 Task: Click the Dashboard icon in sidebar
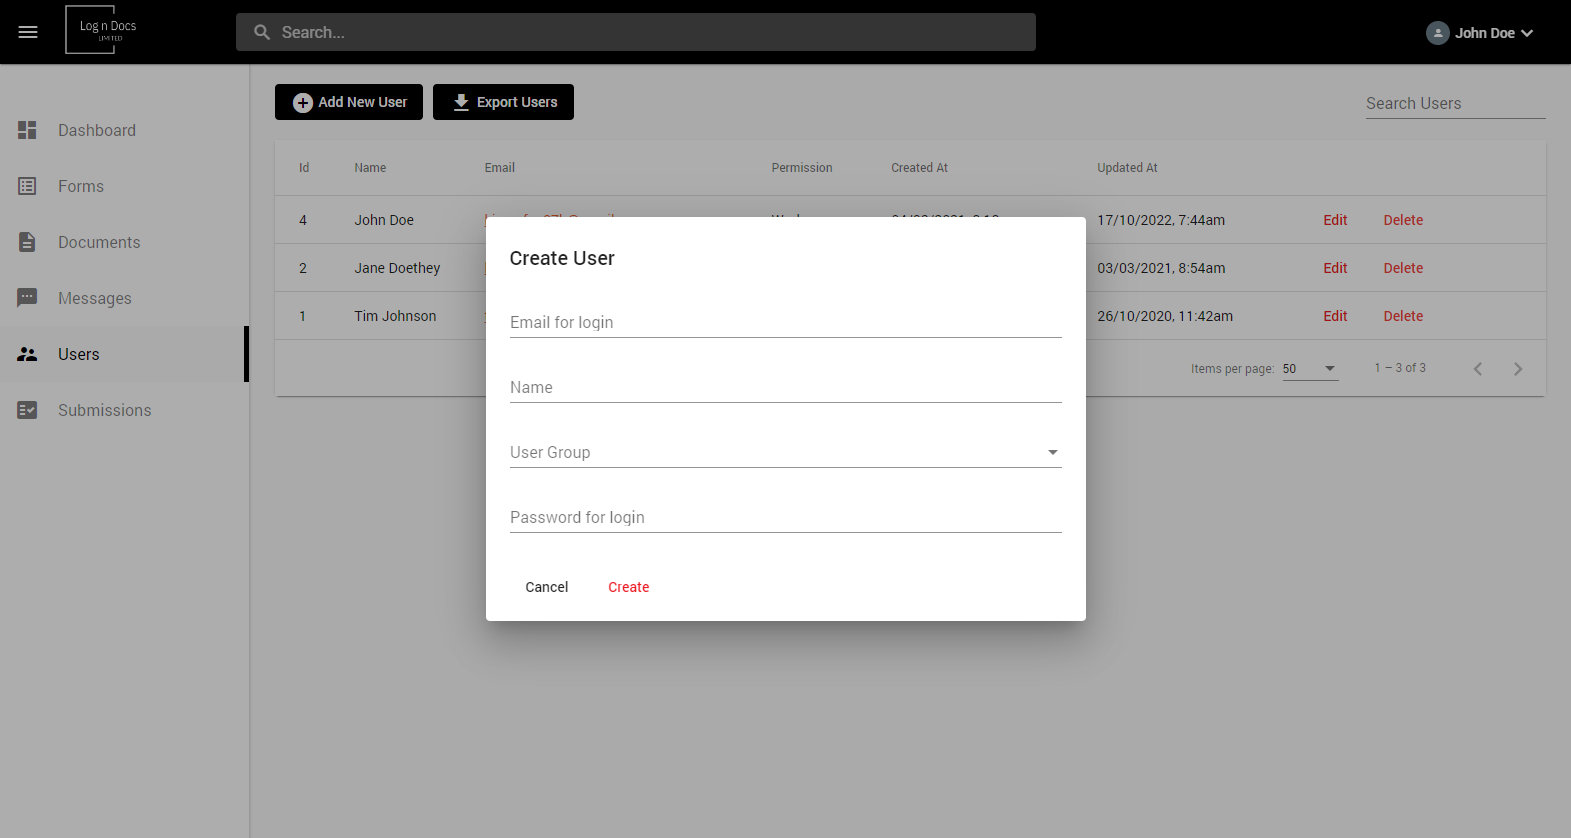[27, 130]
